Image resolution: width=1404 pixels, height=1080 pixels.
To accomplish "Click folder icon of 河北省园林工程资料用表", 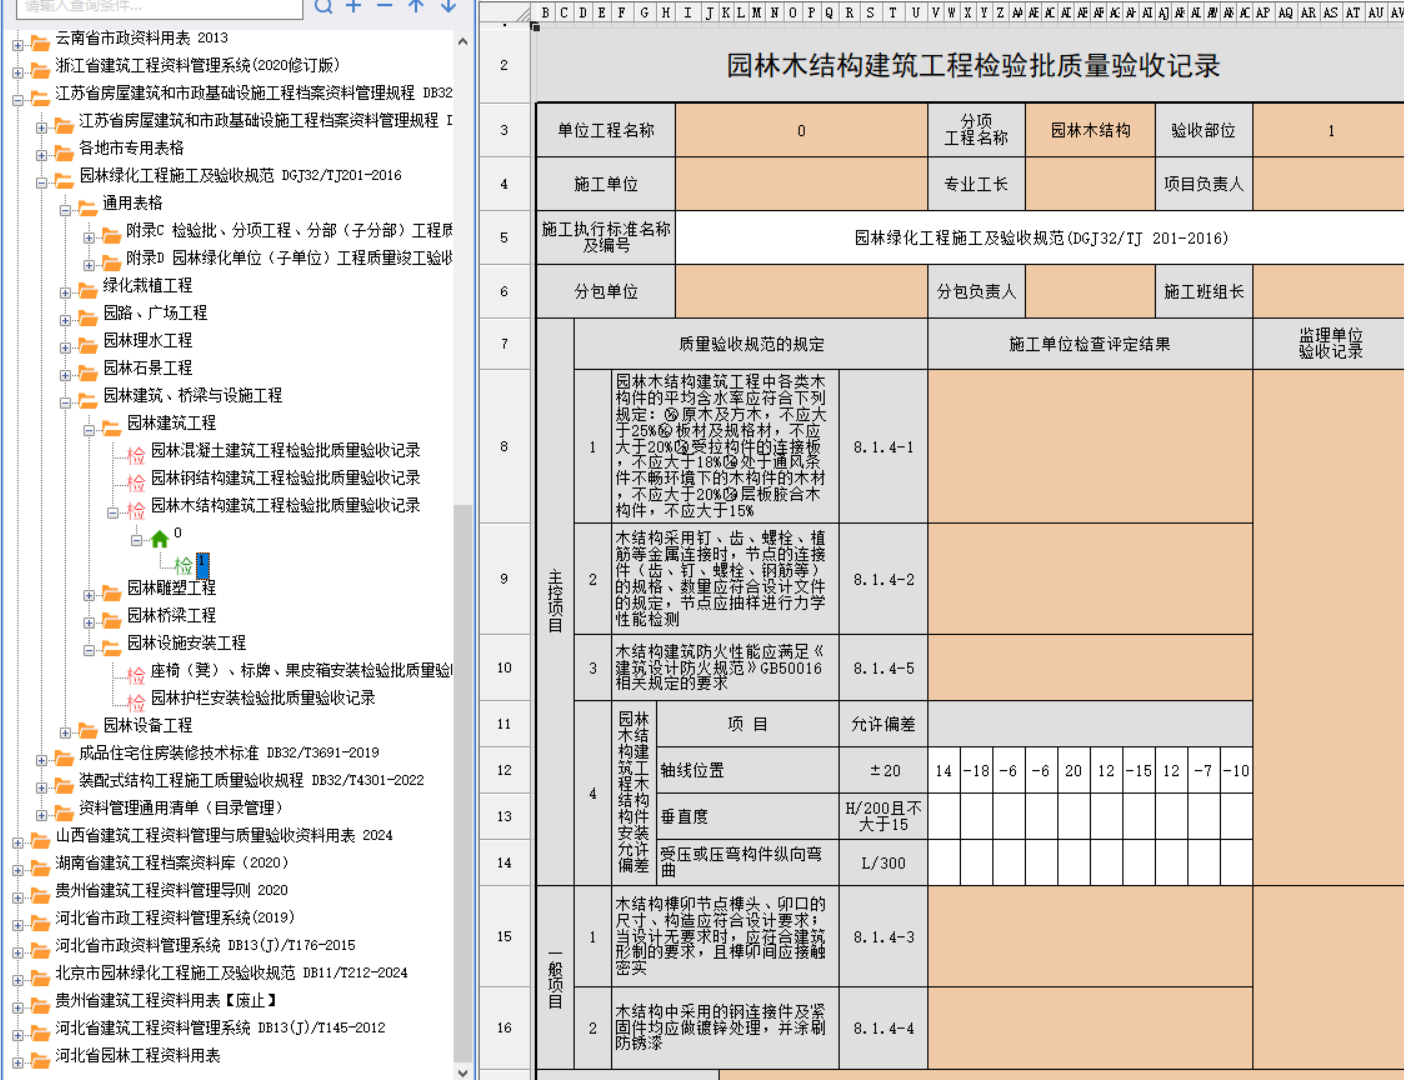I will 40,1060.
